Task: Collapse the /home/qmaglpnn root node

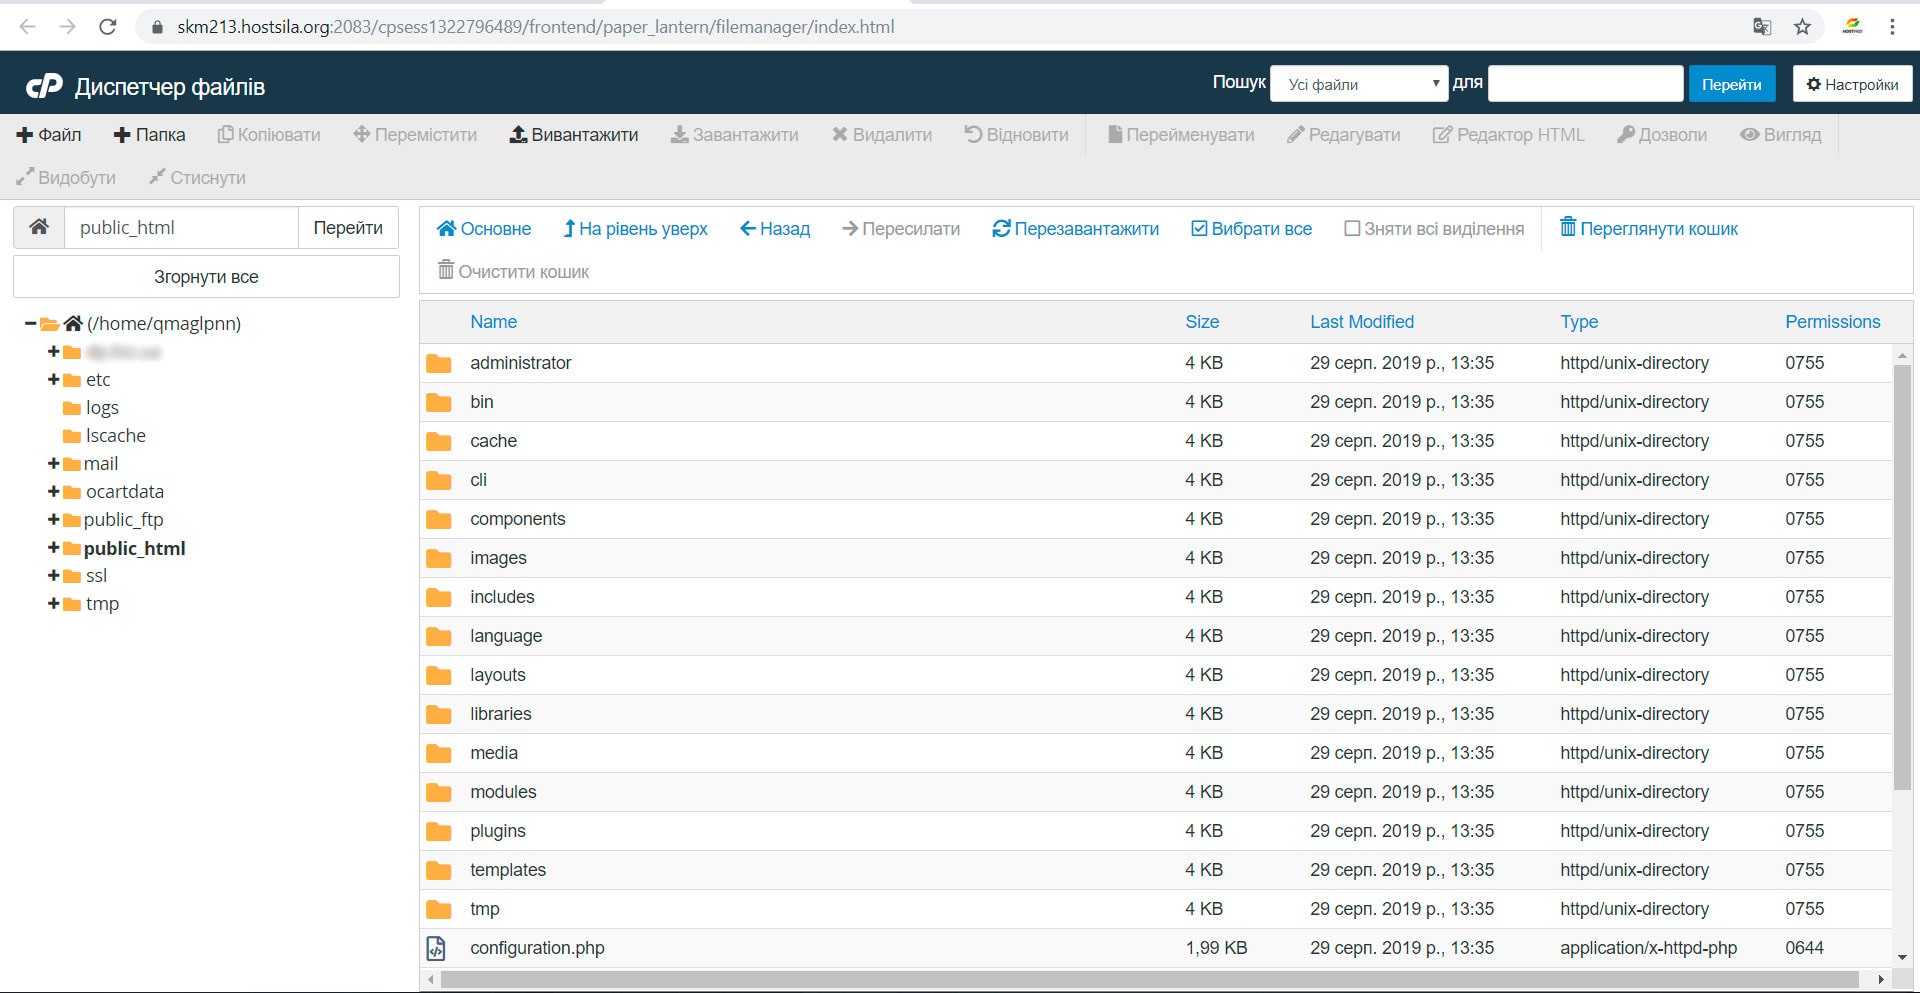Action: click(30, 324)
